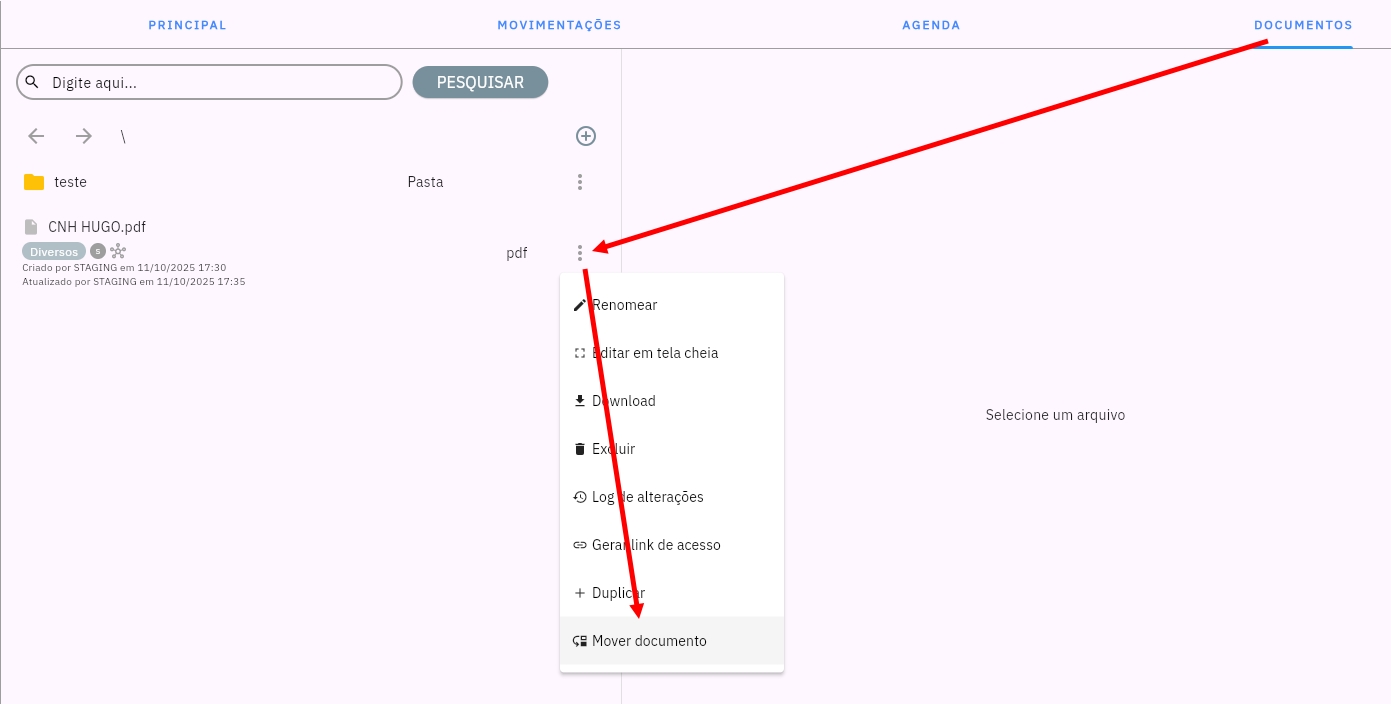Viewport: 1391px width, 704px height.
Task: Toggle the three-dot menu for CNH HUGO.pdf
Action: (580, 253)
